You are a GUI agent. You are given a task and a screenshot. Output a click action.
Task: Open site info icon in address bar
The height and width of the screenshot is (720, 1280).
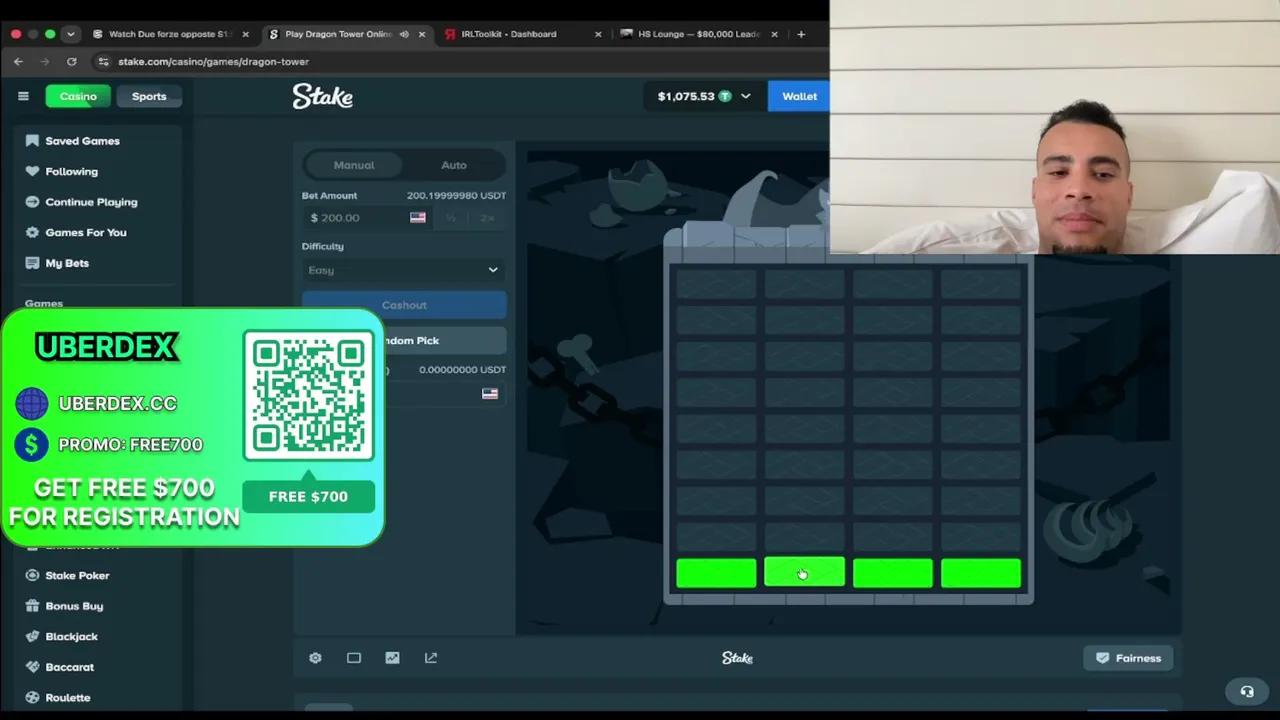pyautogui.click(x=103, y=61)
